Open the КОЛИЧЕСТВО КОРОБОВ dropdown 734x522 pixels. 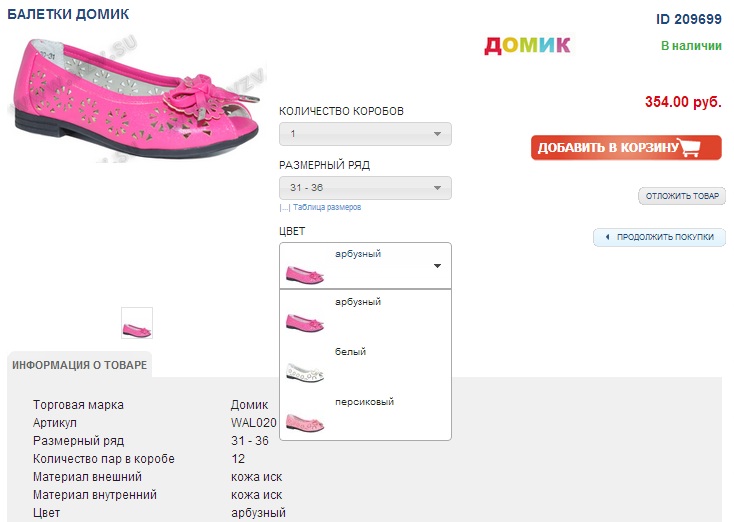pyautogui.click(x=365, y=134)
